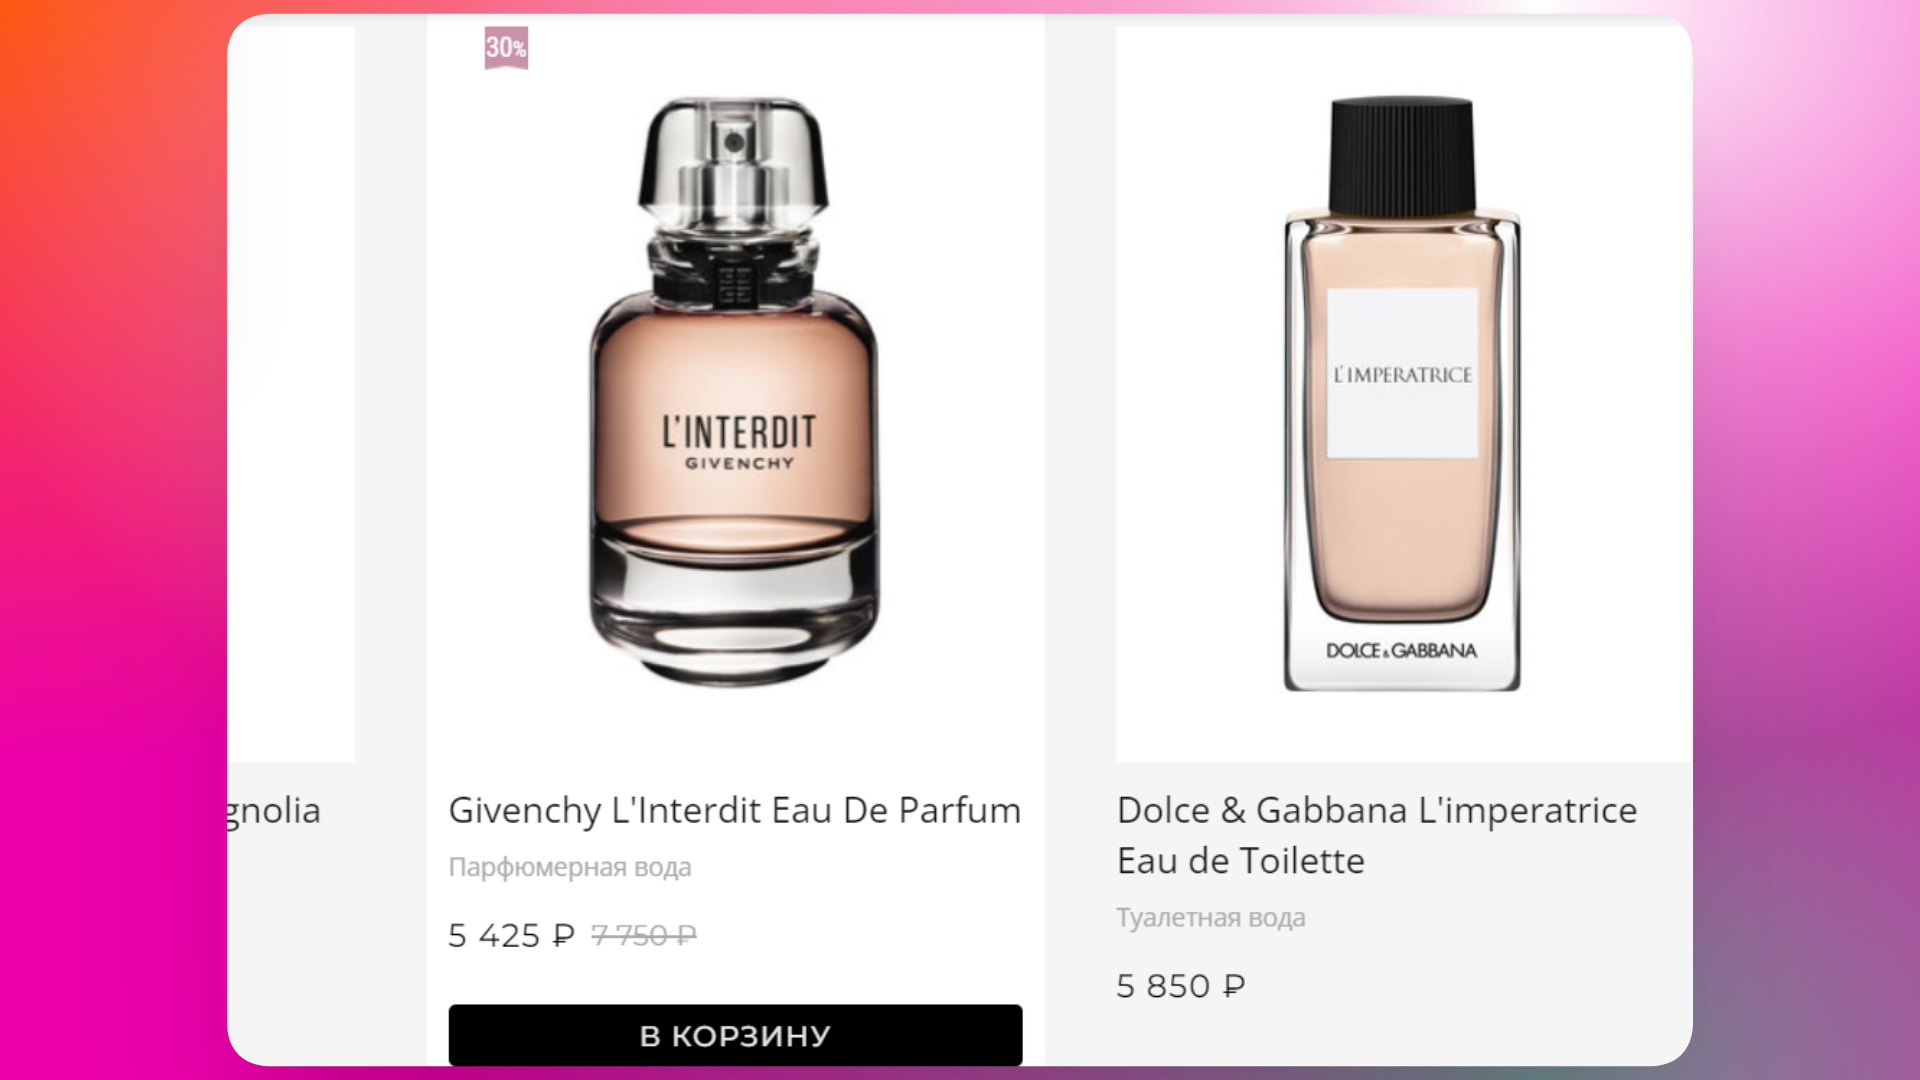The width and height of the screenshot is (1920, 1080).
Task: Click the 30% discount badge
Action: pyautogui.click(x=506, y=47)
